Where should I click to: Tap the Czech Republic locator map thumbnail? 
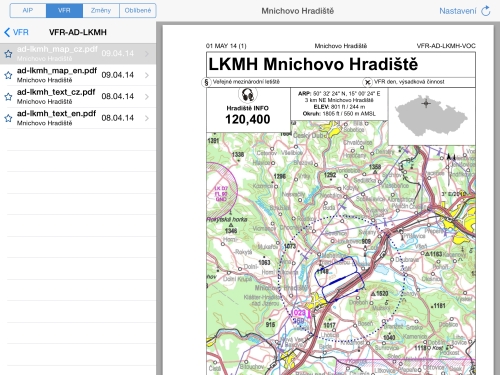tap(432, 116)
